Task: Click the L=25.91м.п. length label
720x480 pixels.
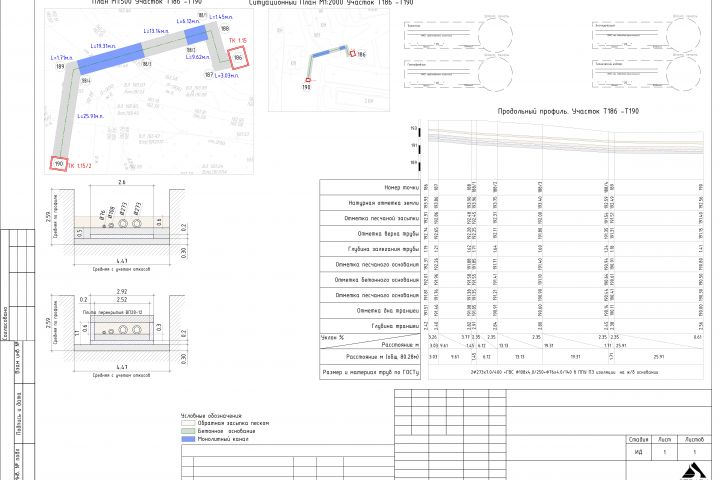Action: tap(90, 116)
